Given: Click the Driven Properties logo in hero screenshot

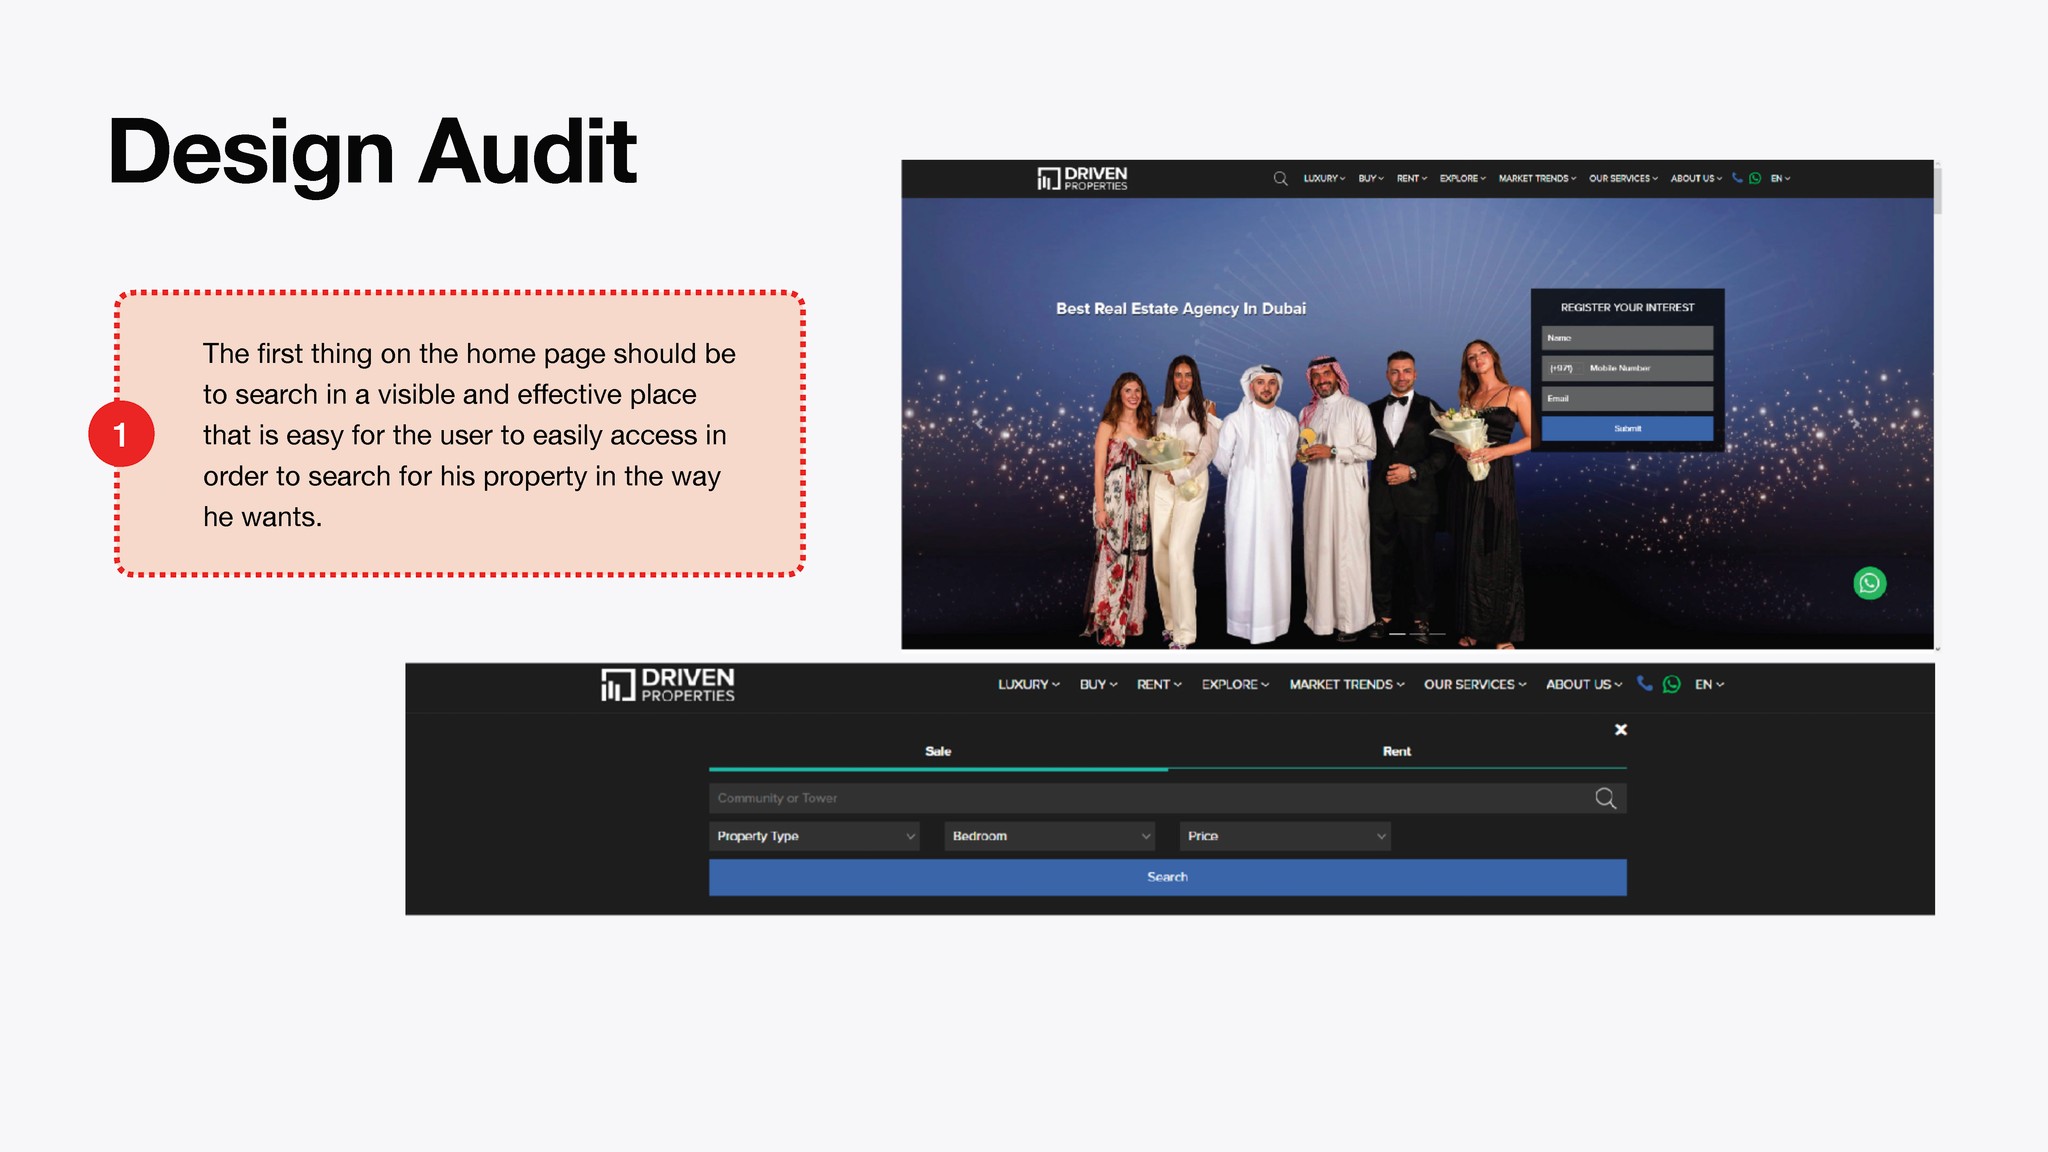Looking at the screenshot, I should (x=1082, y=179).
